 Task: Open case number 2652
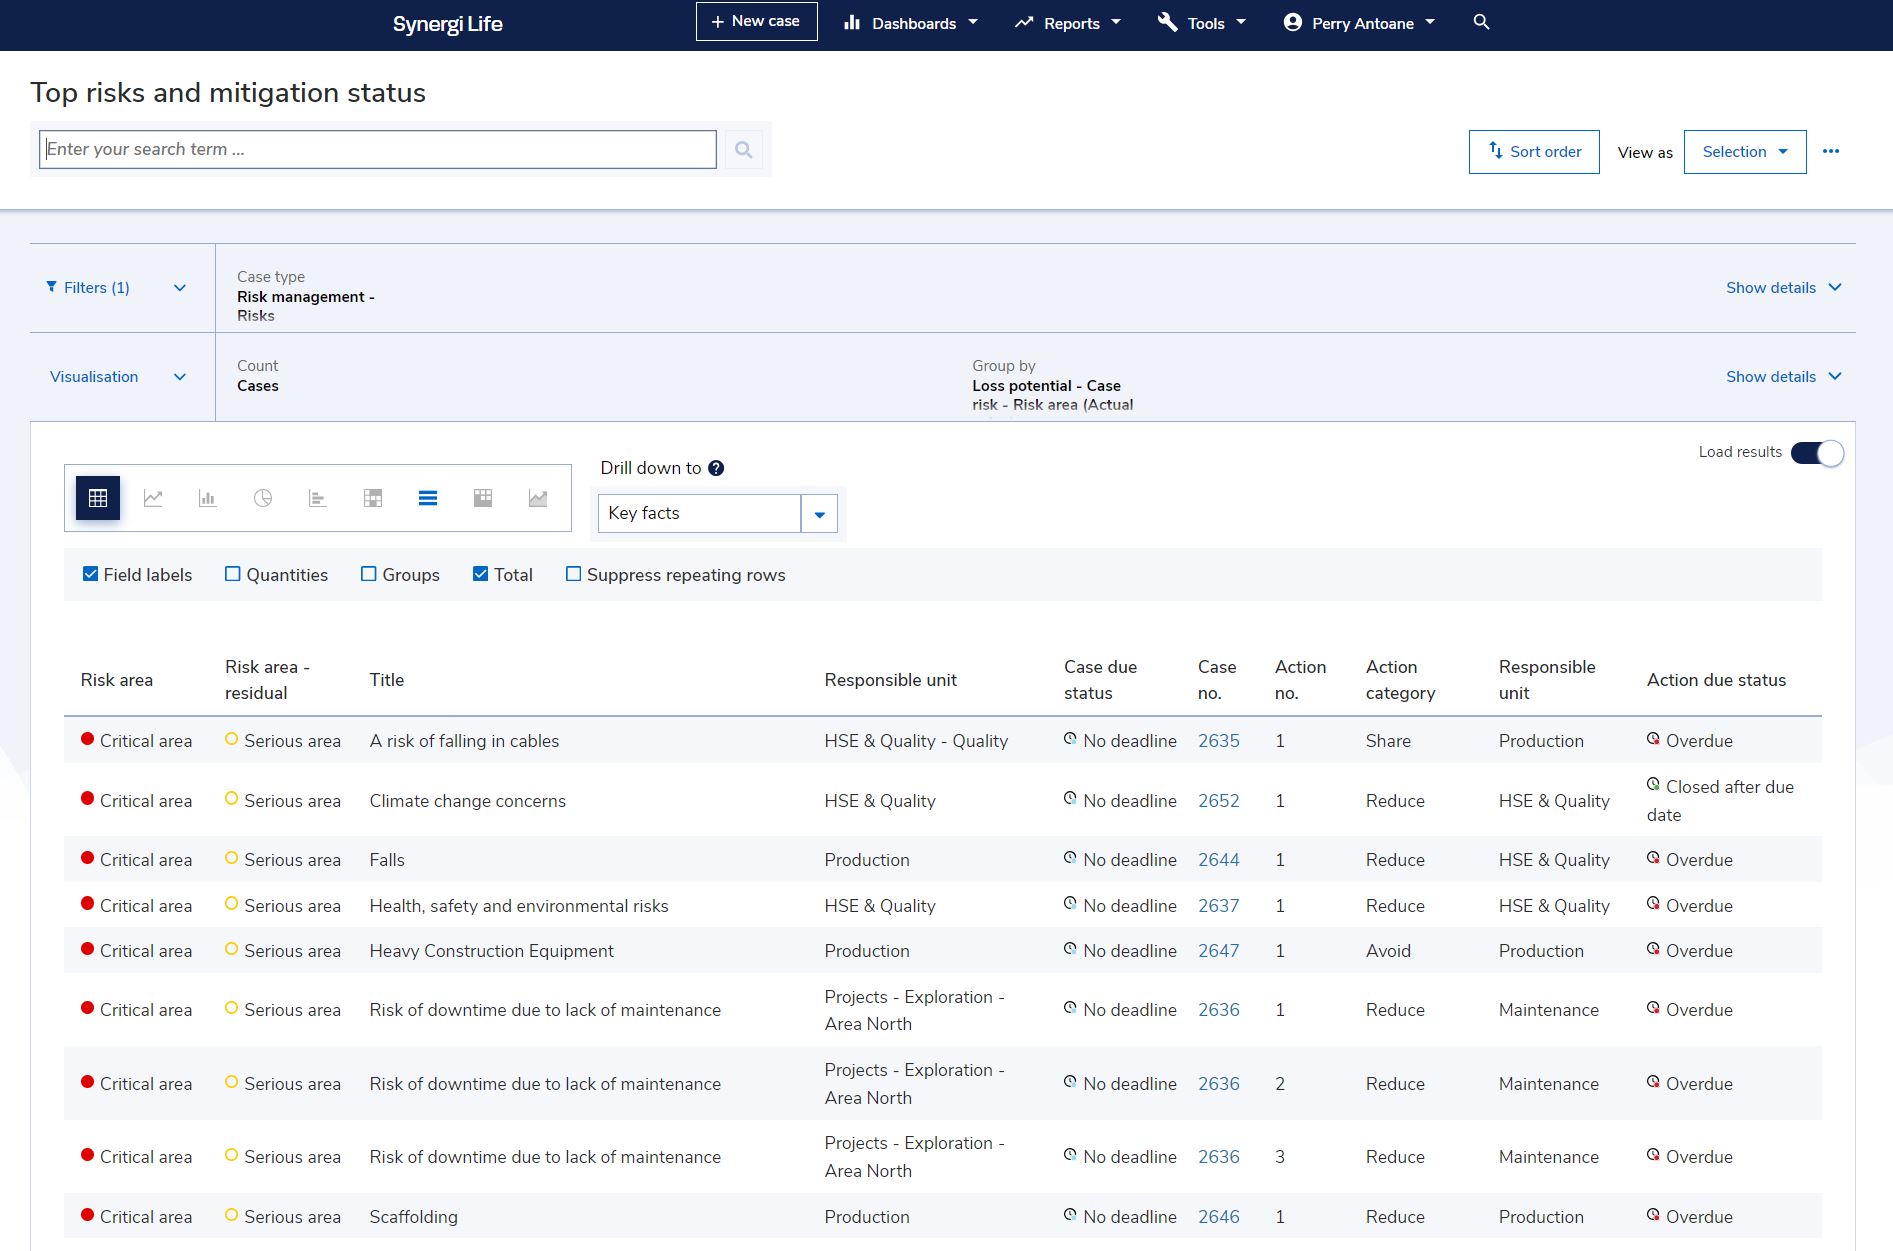(x=1218, y=800)
